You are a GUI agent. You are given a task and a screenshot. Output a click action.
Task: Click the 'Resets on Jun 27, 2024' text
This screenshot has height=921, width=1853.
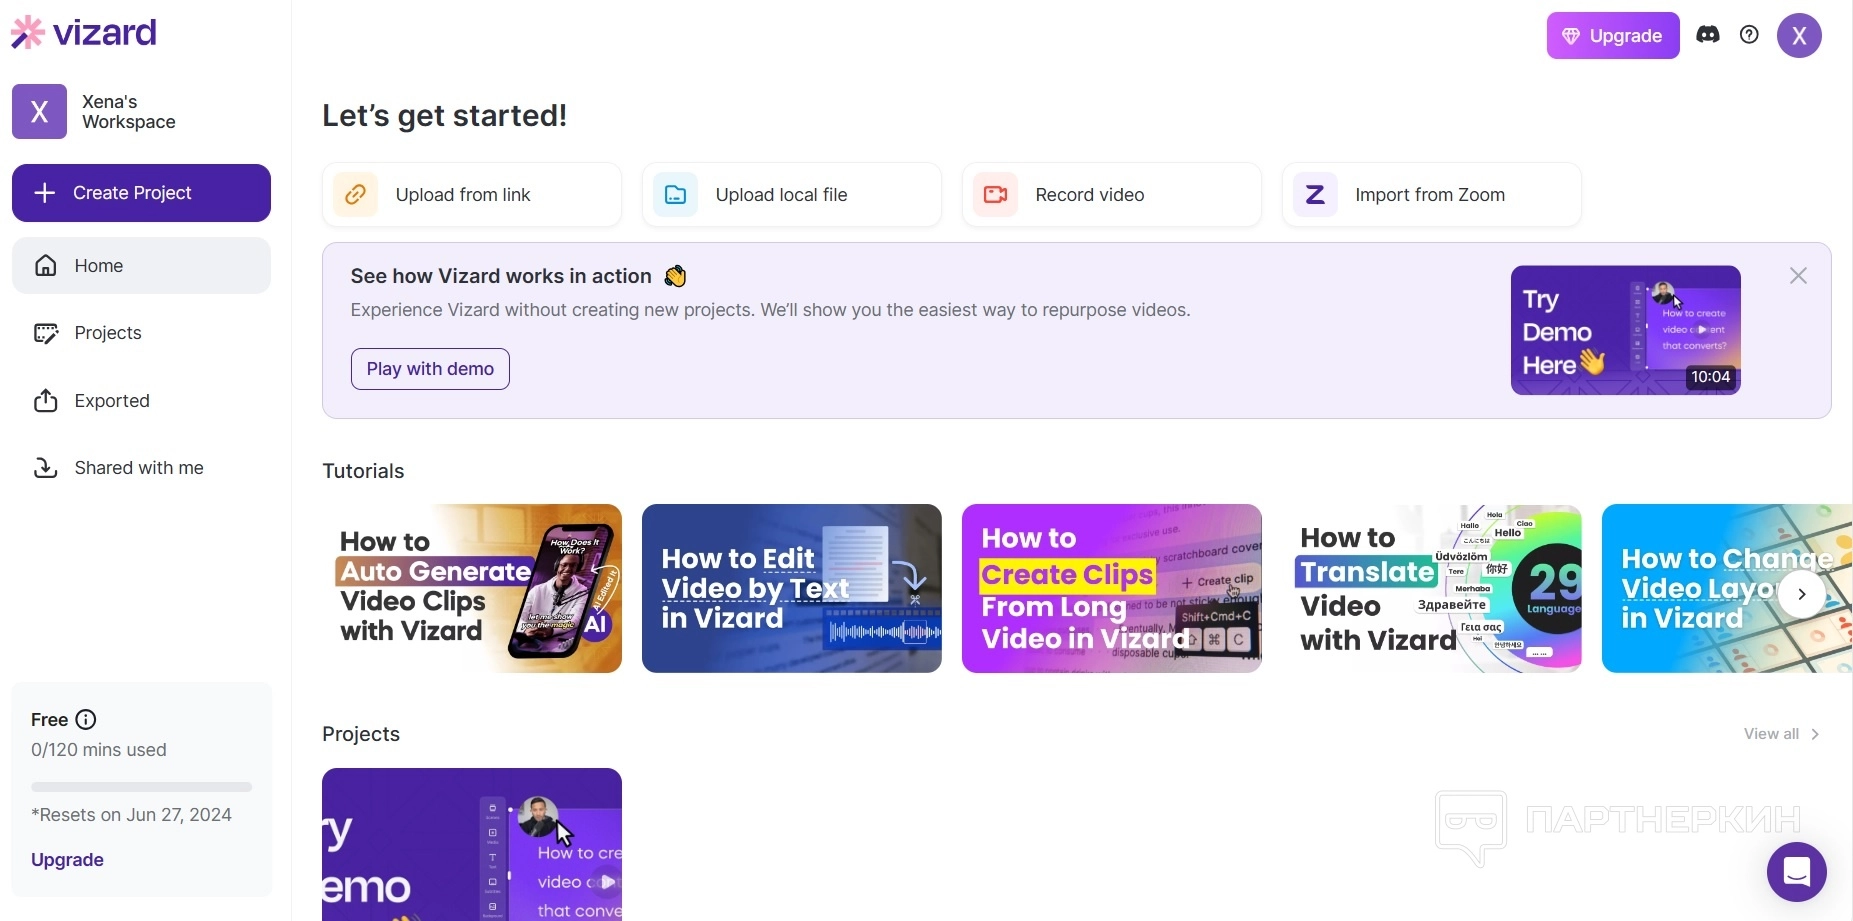tap(131, 815)
